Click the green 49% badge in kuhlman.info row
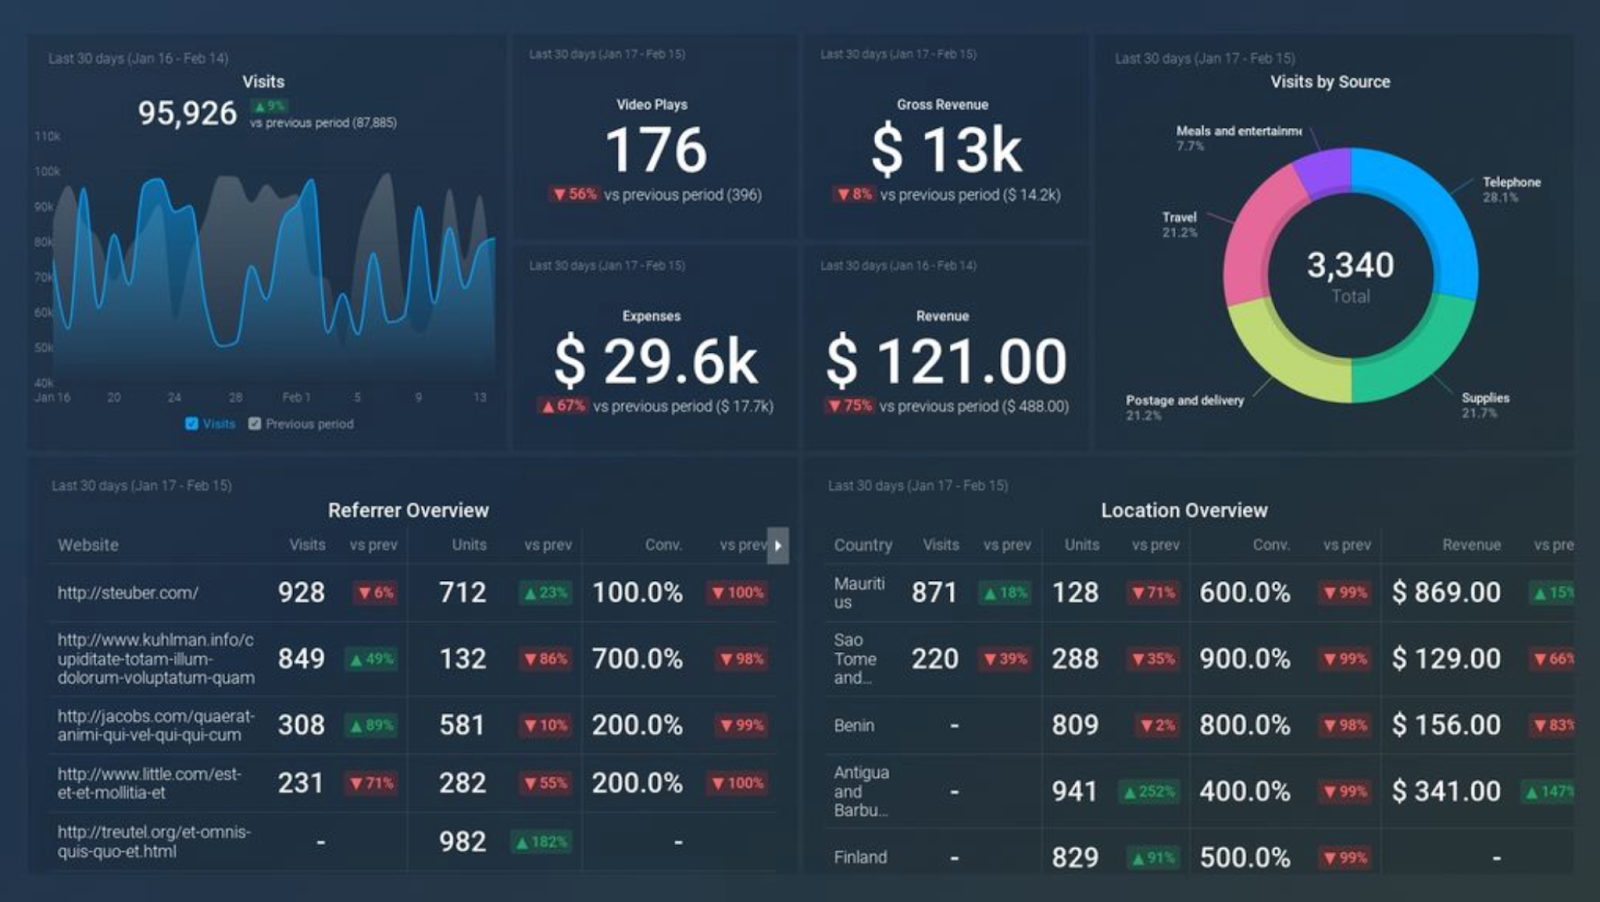The image size is (1600, 902). point(370,659)
